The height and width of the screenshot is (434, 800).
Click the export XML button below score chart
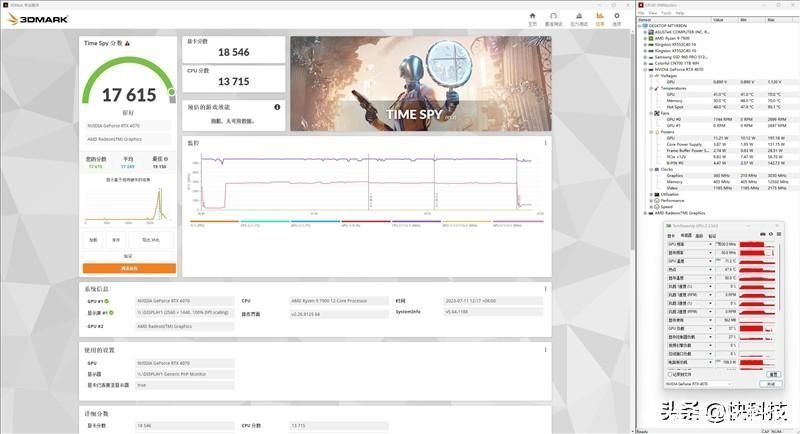click(151, 240)
